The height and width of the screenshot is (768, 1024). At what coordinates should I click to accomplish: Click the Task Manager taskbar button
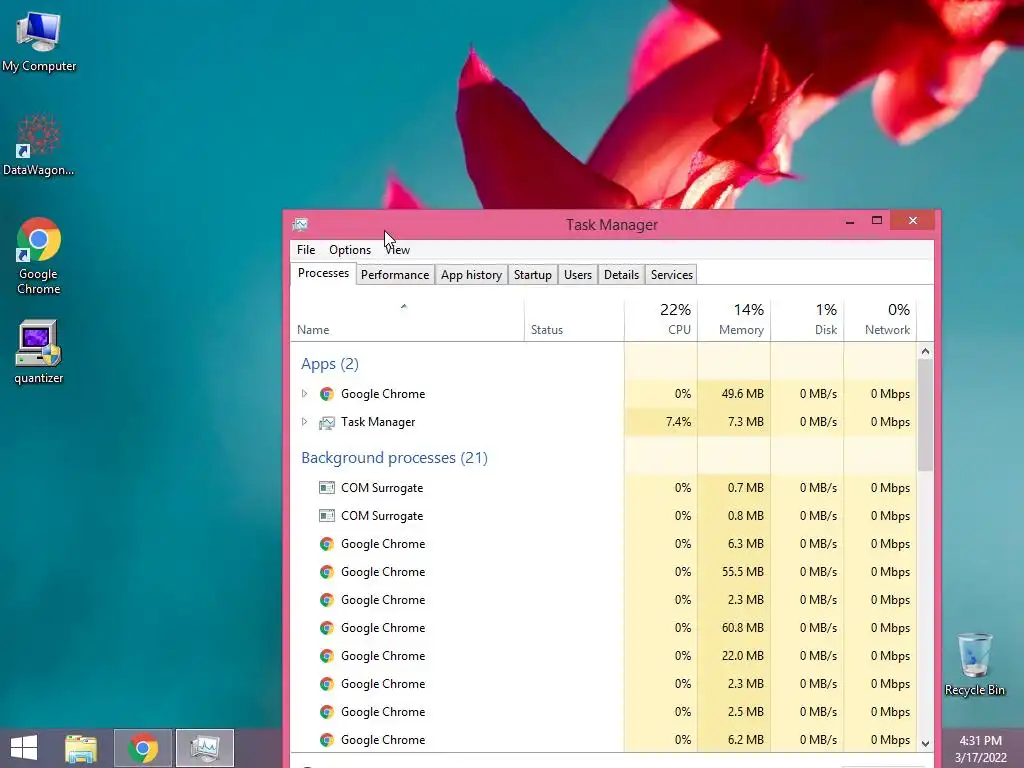click(x=204, y=748)
